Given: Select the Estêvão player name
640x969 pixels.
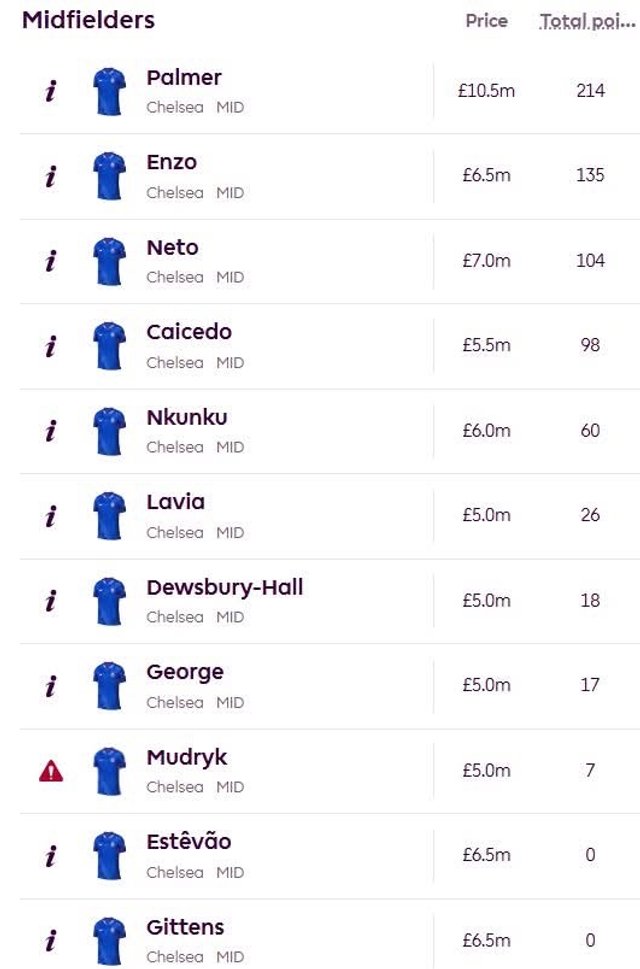Looking at the screenshot, I should point(188,841).
